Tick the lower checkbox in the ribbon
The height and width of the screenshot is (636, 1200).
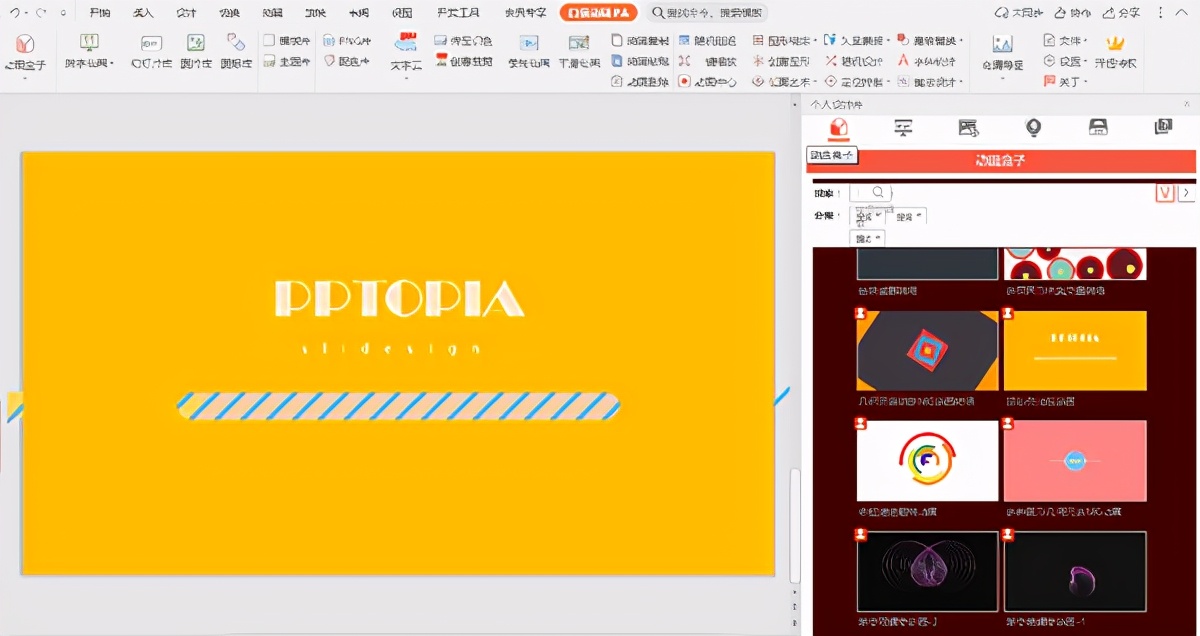(x=269, y=61)
